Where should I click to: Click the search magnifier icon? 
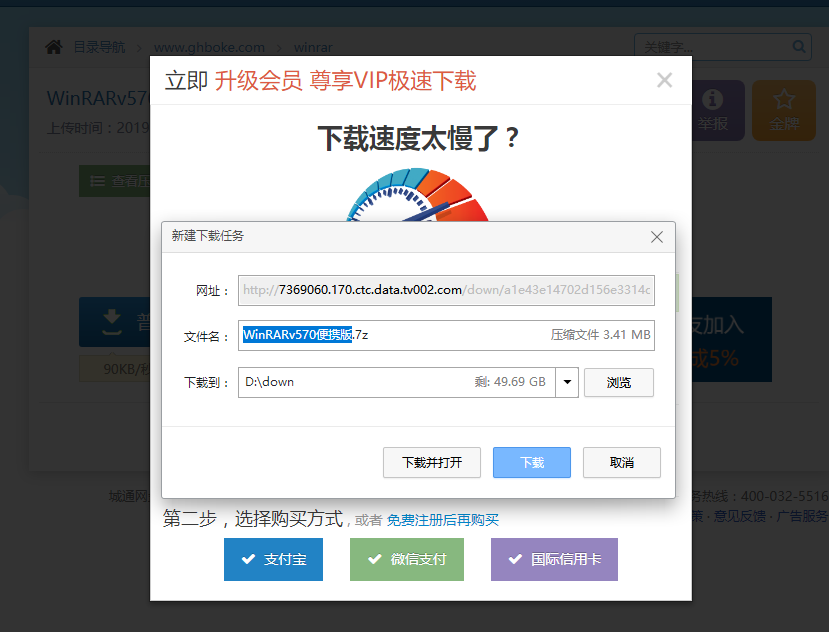pyautogui.click(x=799, y=47)
